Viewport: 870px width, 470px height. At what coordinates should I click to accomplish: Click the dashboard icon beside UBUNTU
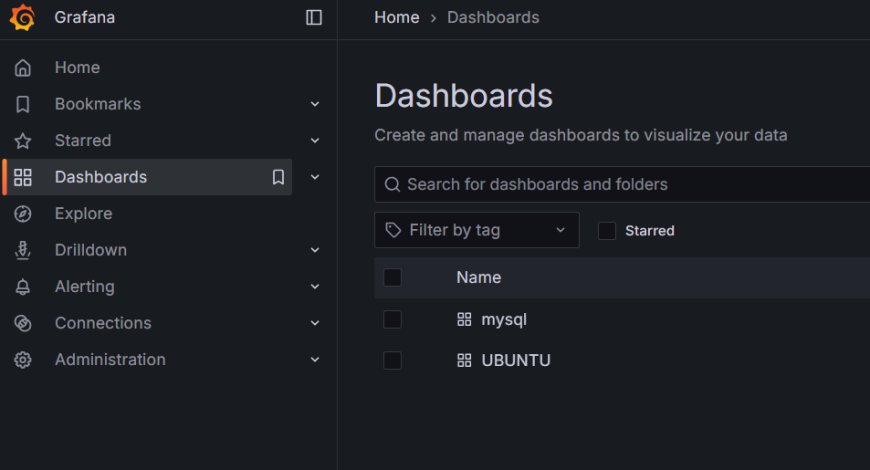tap(464, 361)
